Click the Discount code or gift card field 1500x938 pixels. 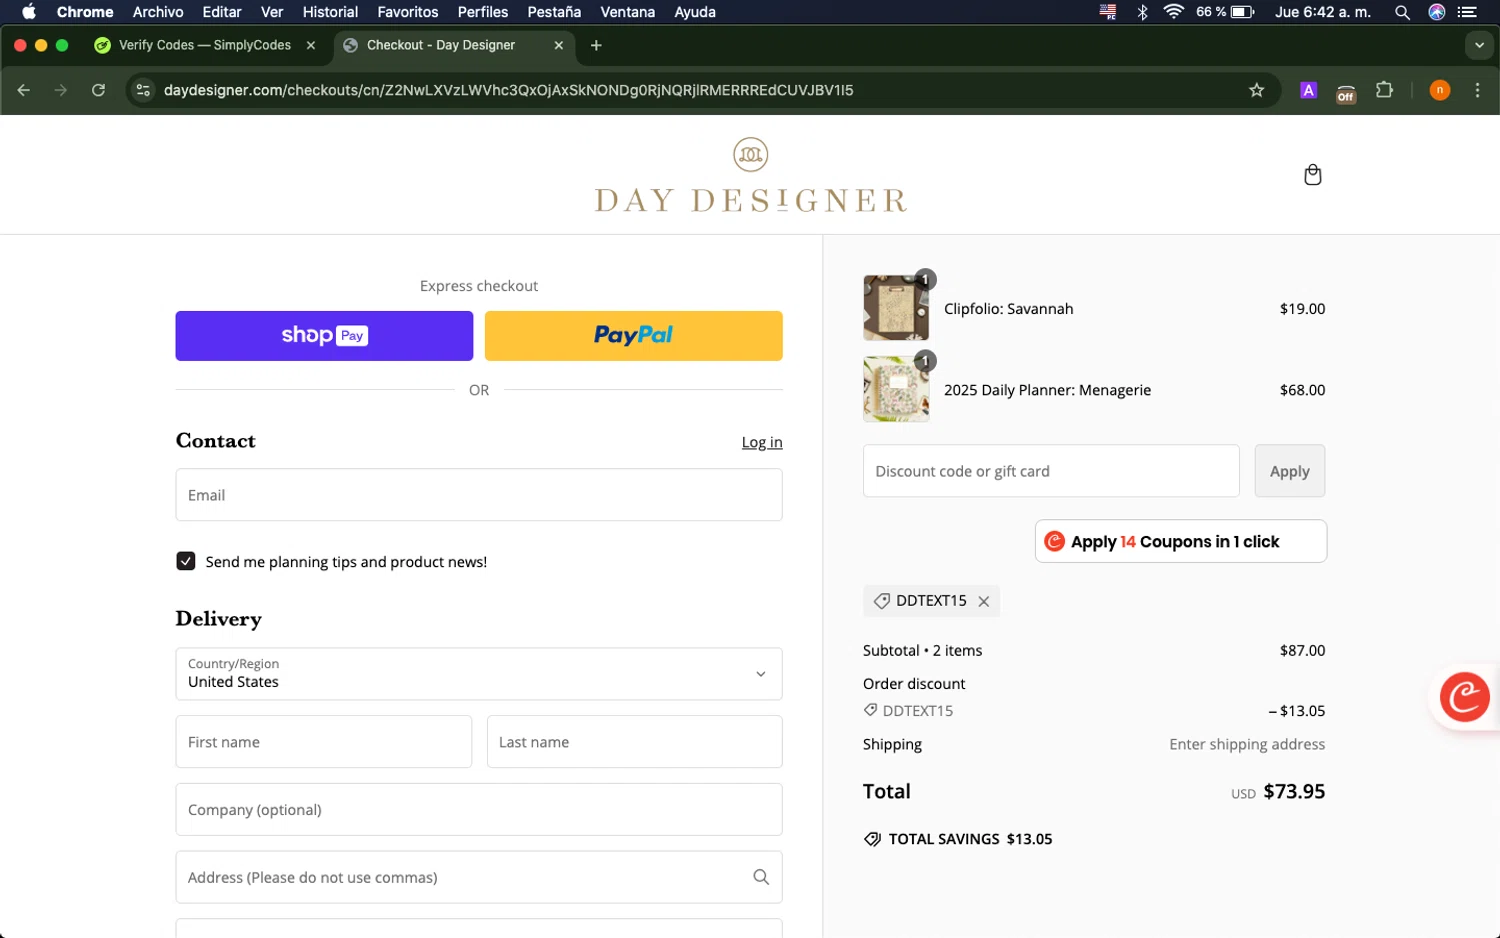1051,471
